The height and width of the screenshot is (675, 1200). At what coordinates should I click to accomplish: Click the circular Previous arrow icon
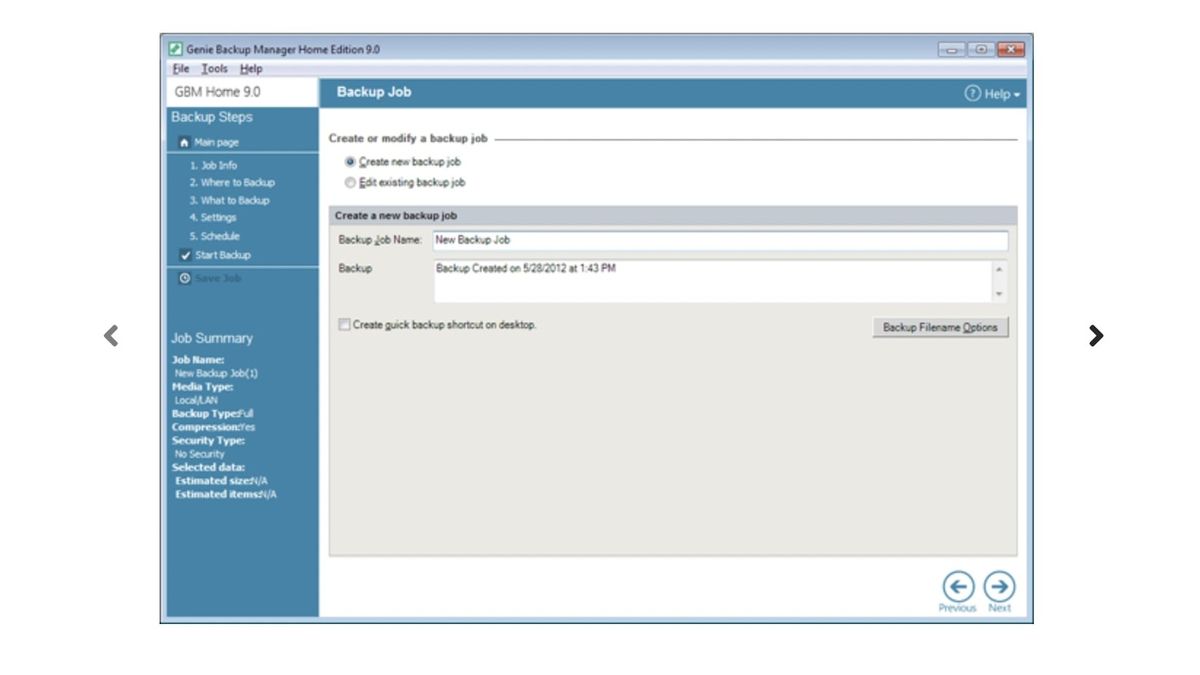(958, 586)
